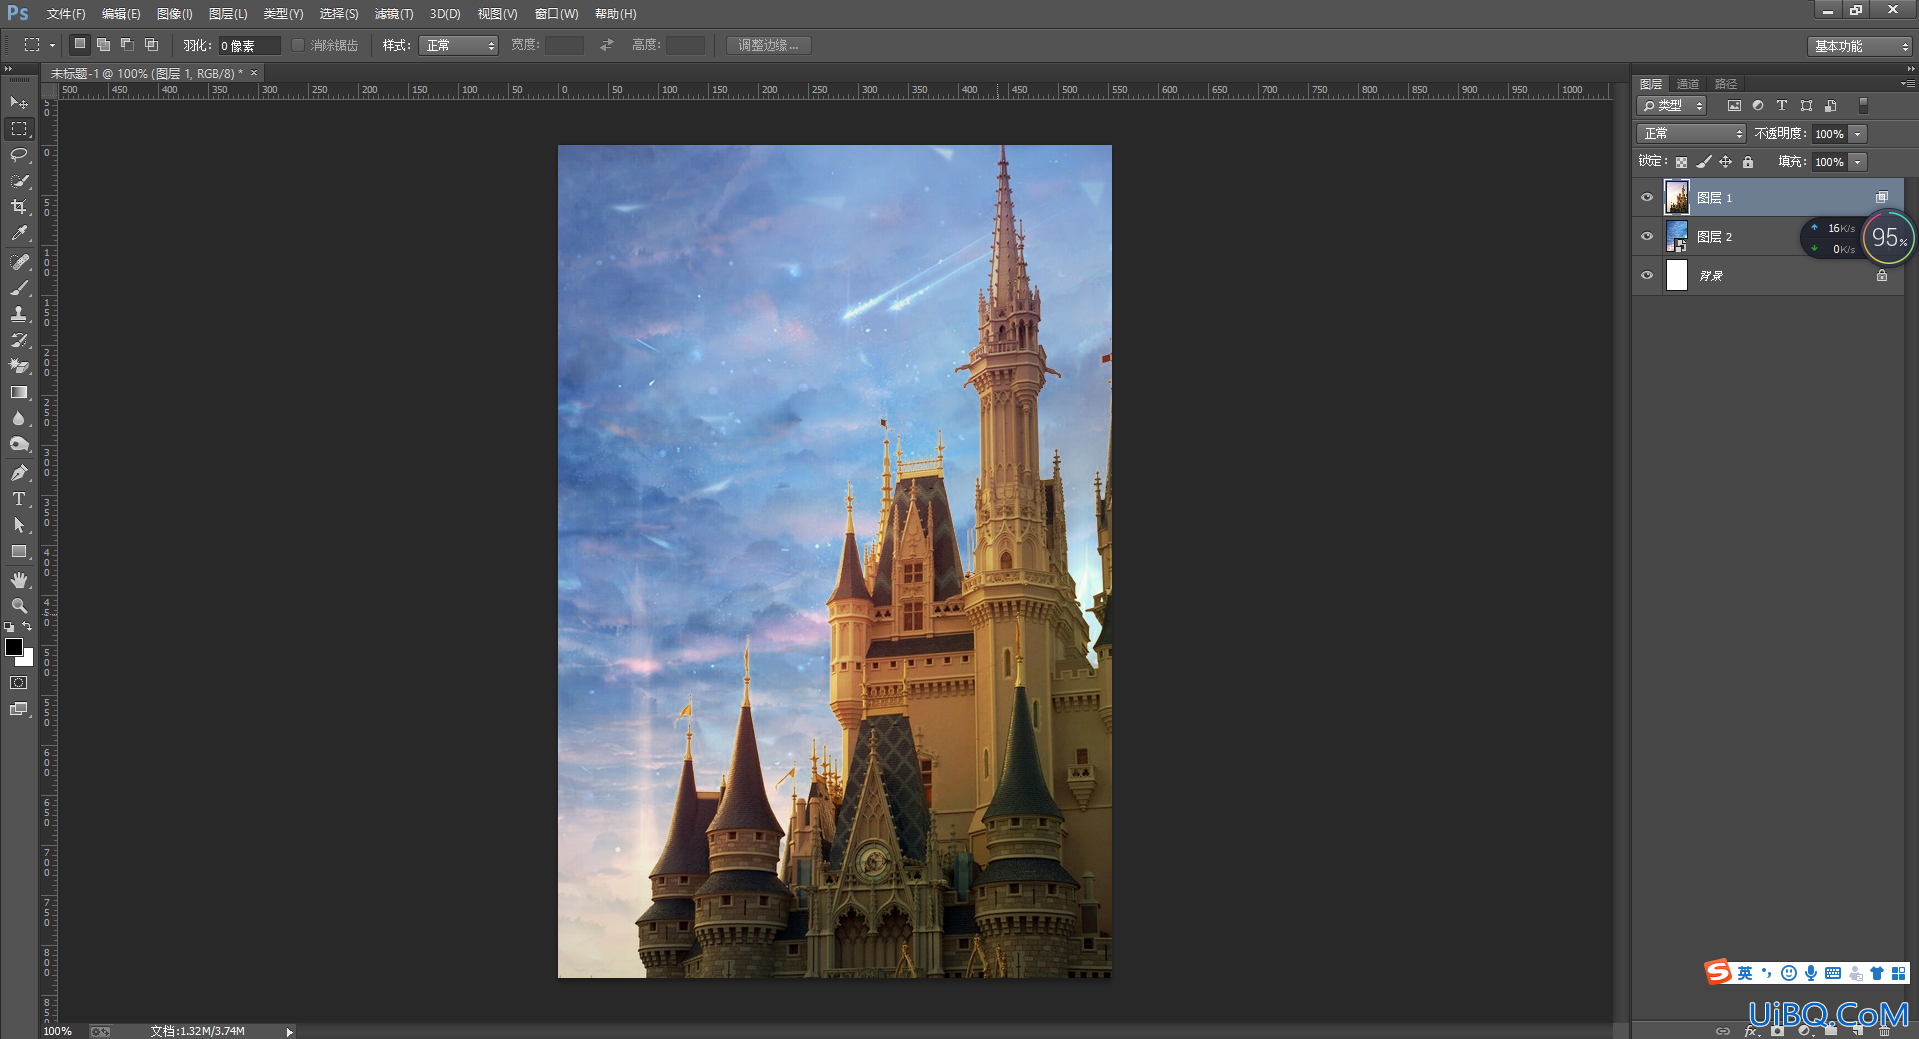Screen dimensions: 1919x1039
Task: Select the Healing Brush tool
Action: pyautogui.click(x=19, y=261)
